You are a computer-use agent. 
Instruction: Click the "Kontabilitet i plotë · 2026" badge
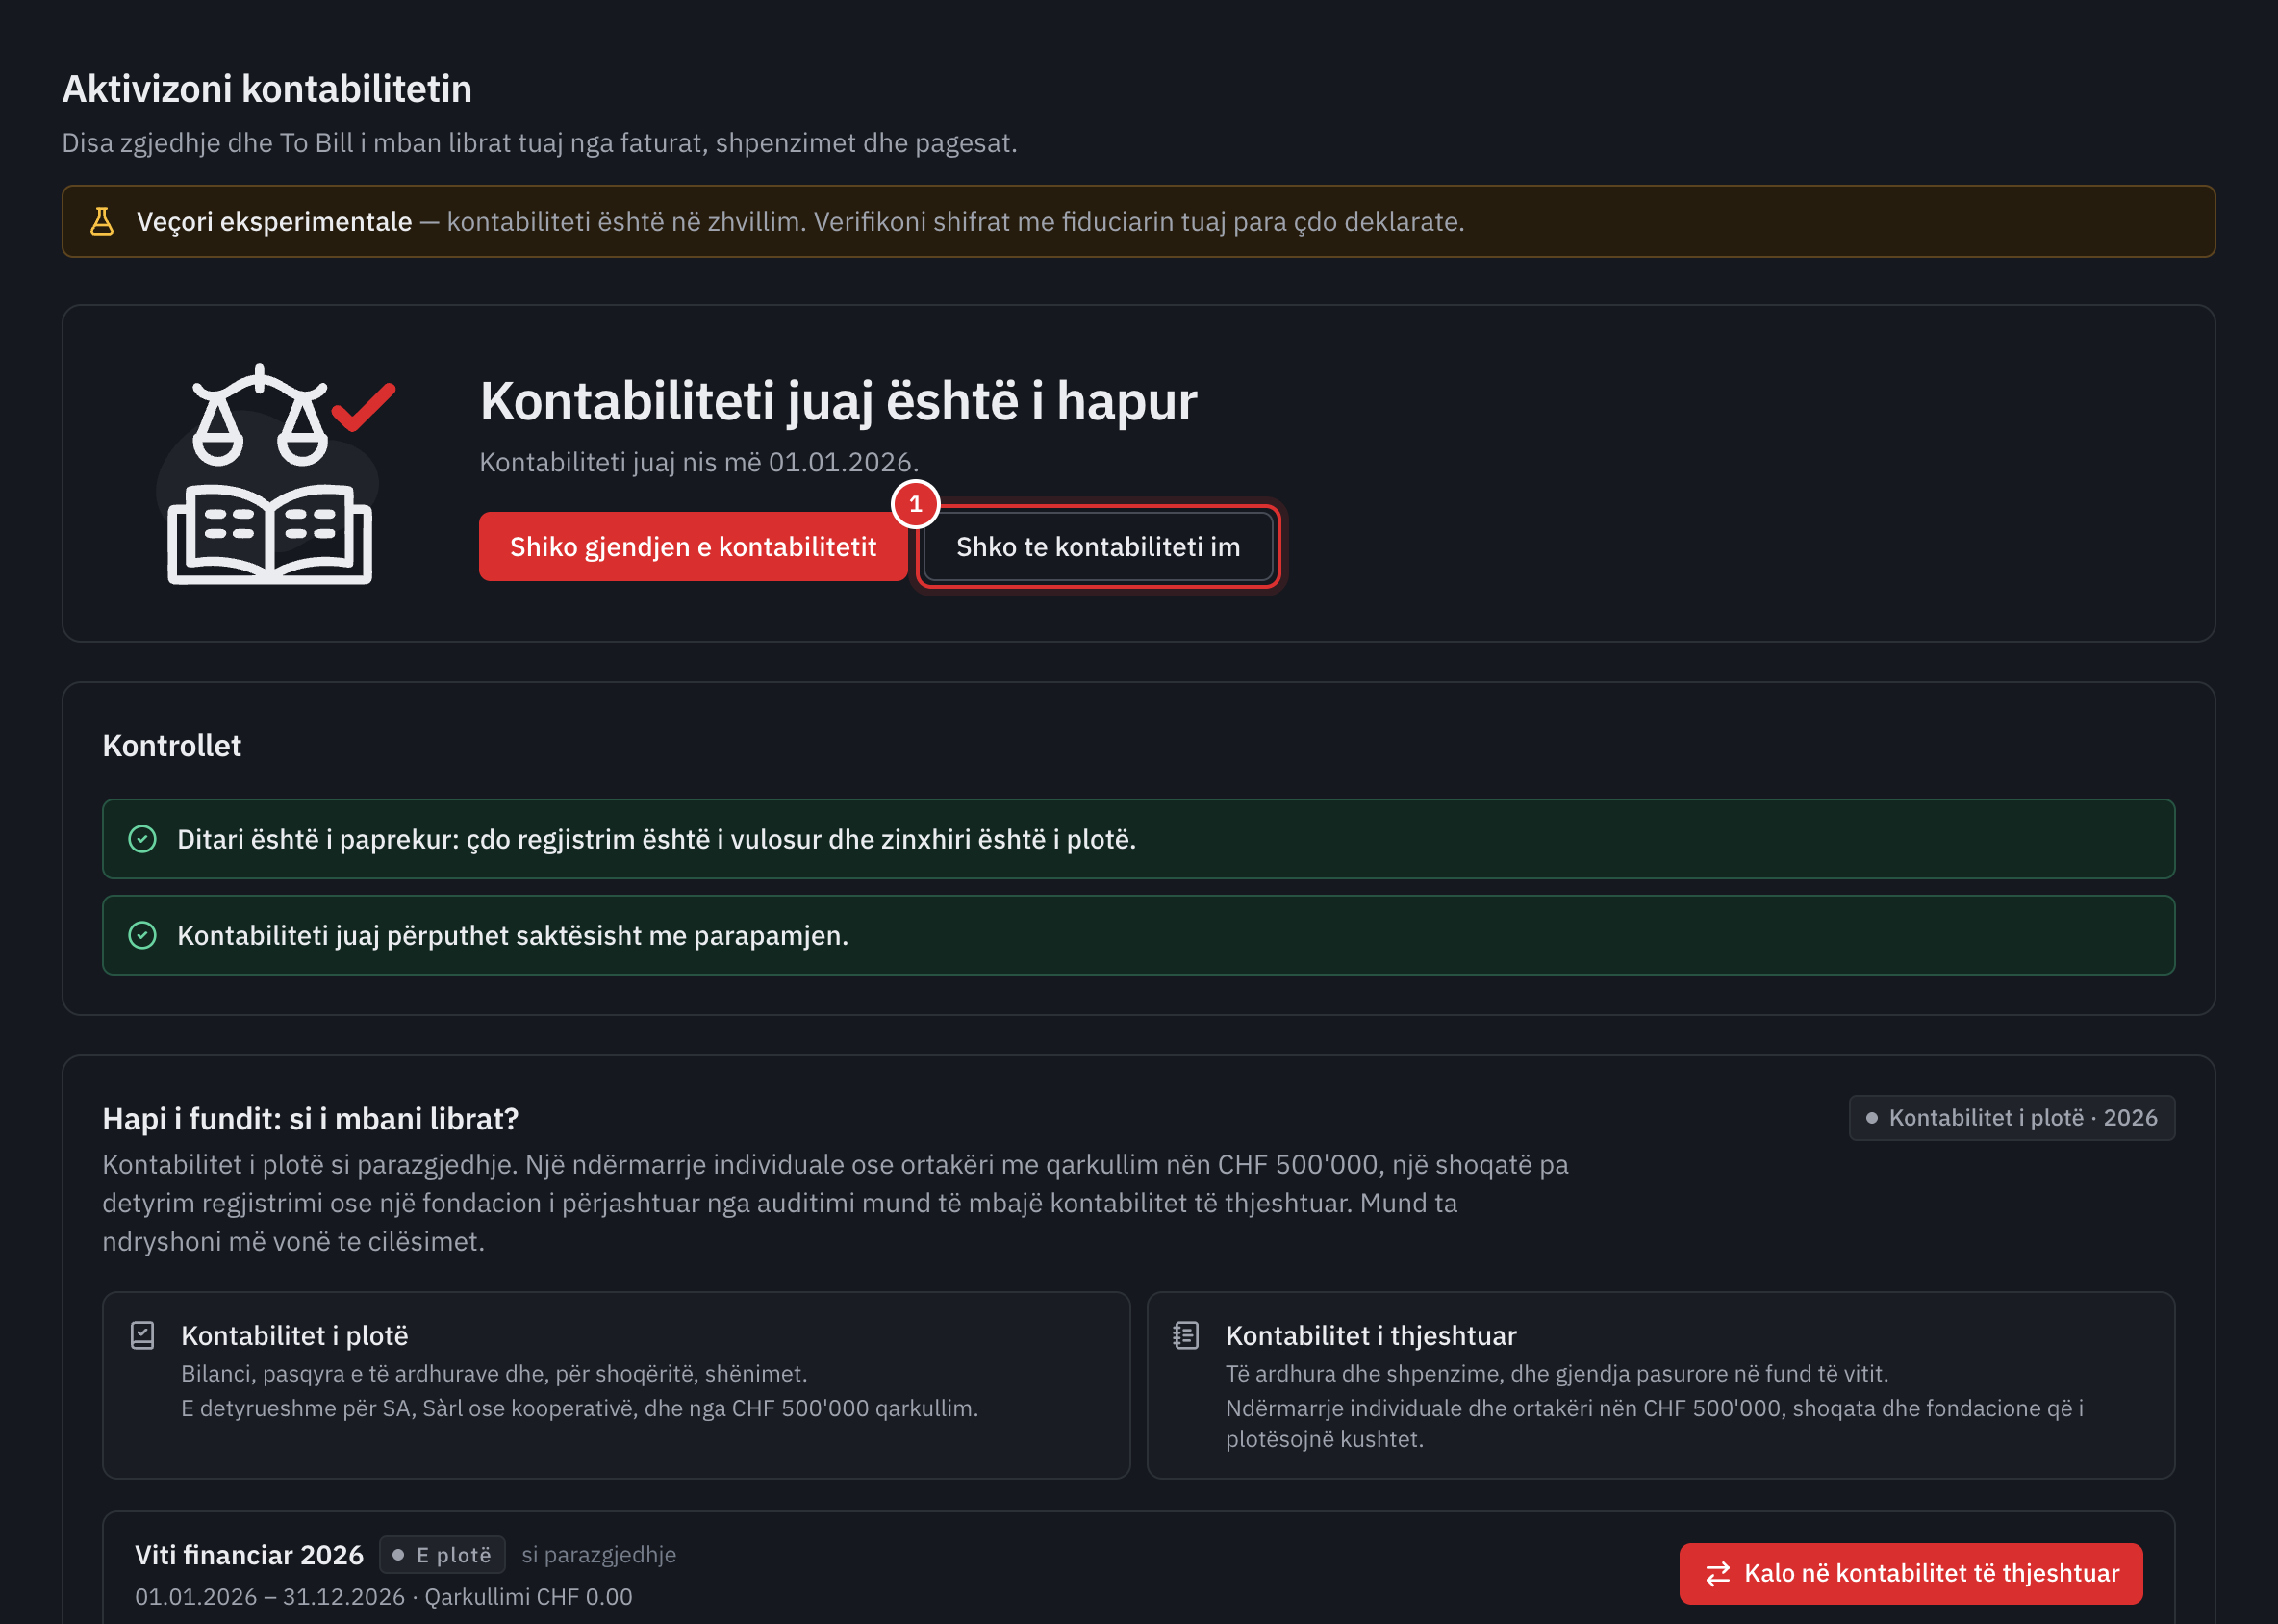pos(2011,1118)
